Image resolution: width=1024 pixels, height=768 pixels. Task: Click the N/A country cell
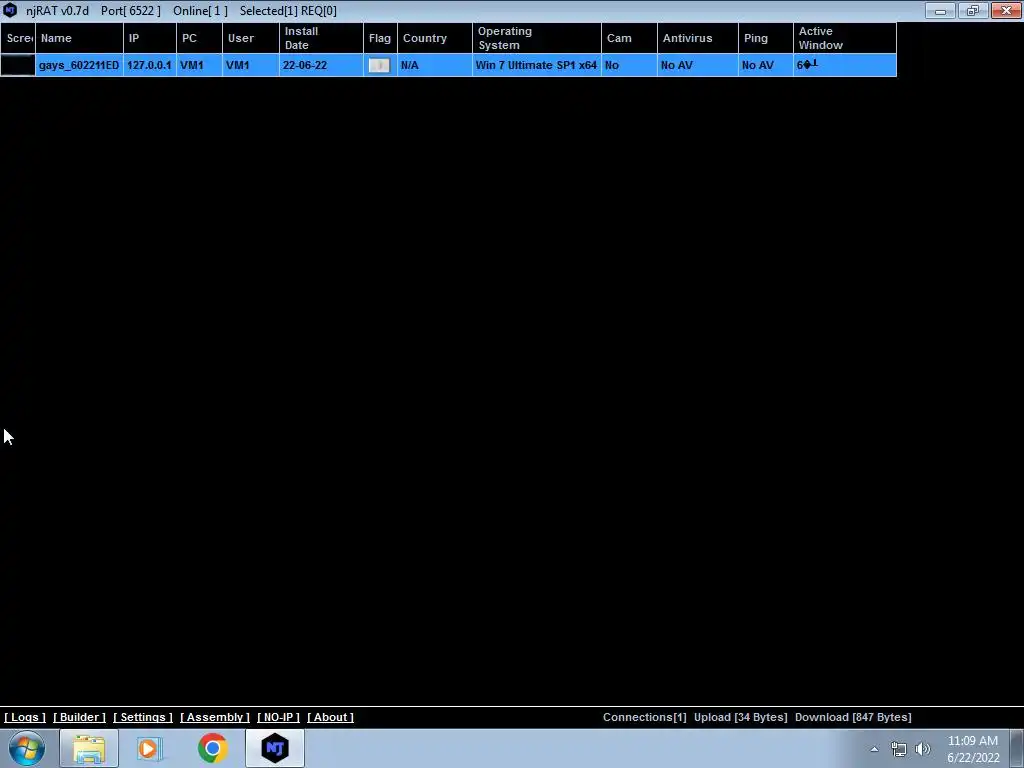point(435,65)
